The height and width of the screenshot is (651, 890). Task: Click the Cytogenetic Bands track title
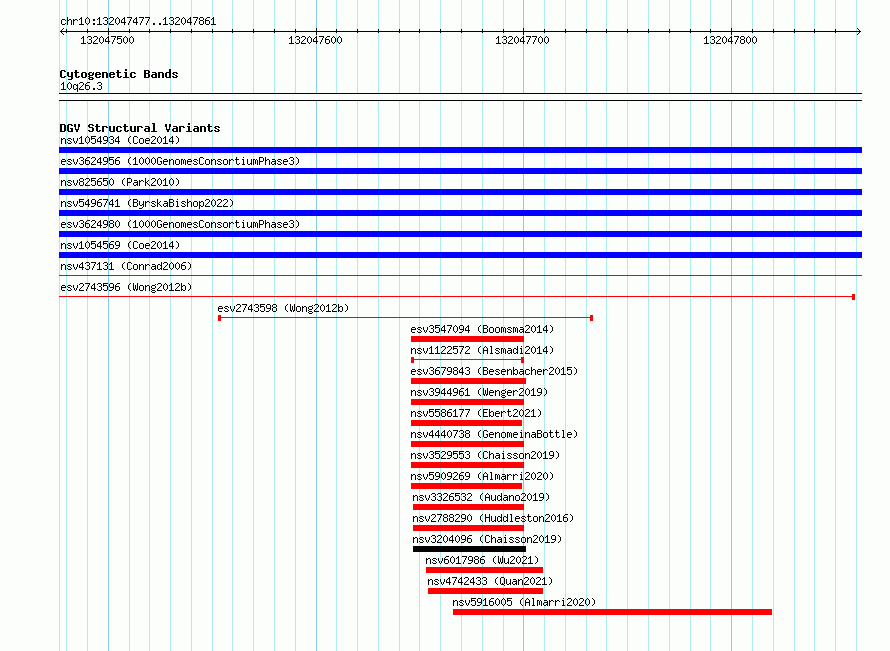point(119,74)
